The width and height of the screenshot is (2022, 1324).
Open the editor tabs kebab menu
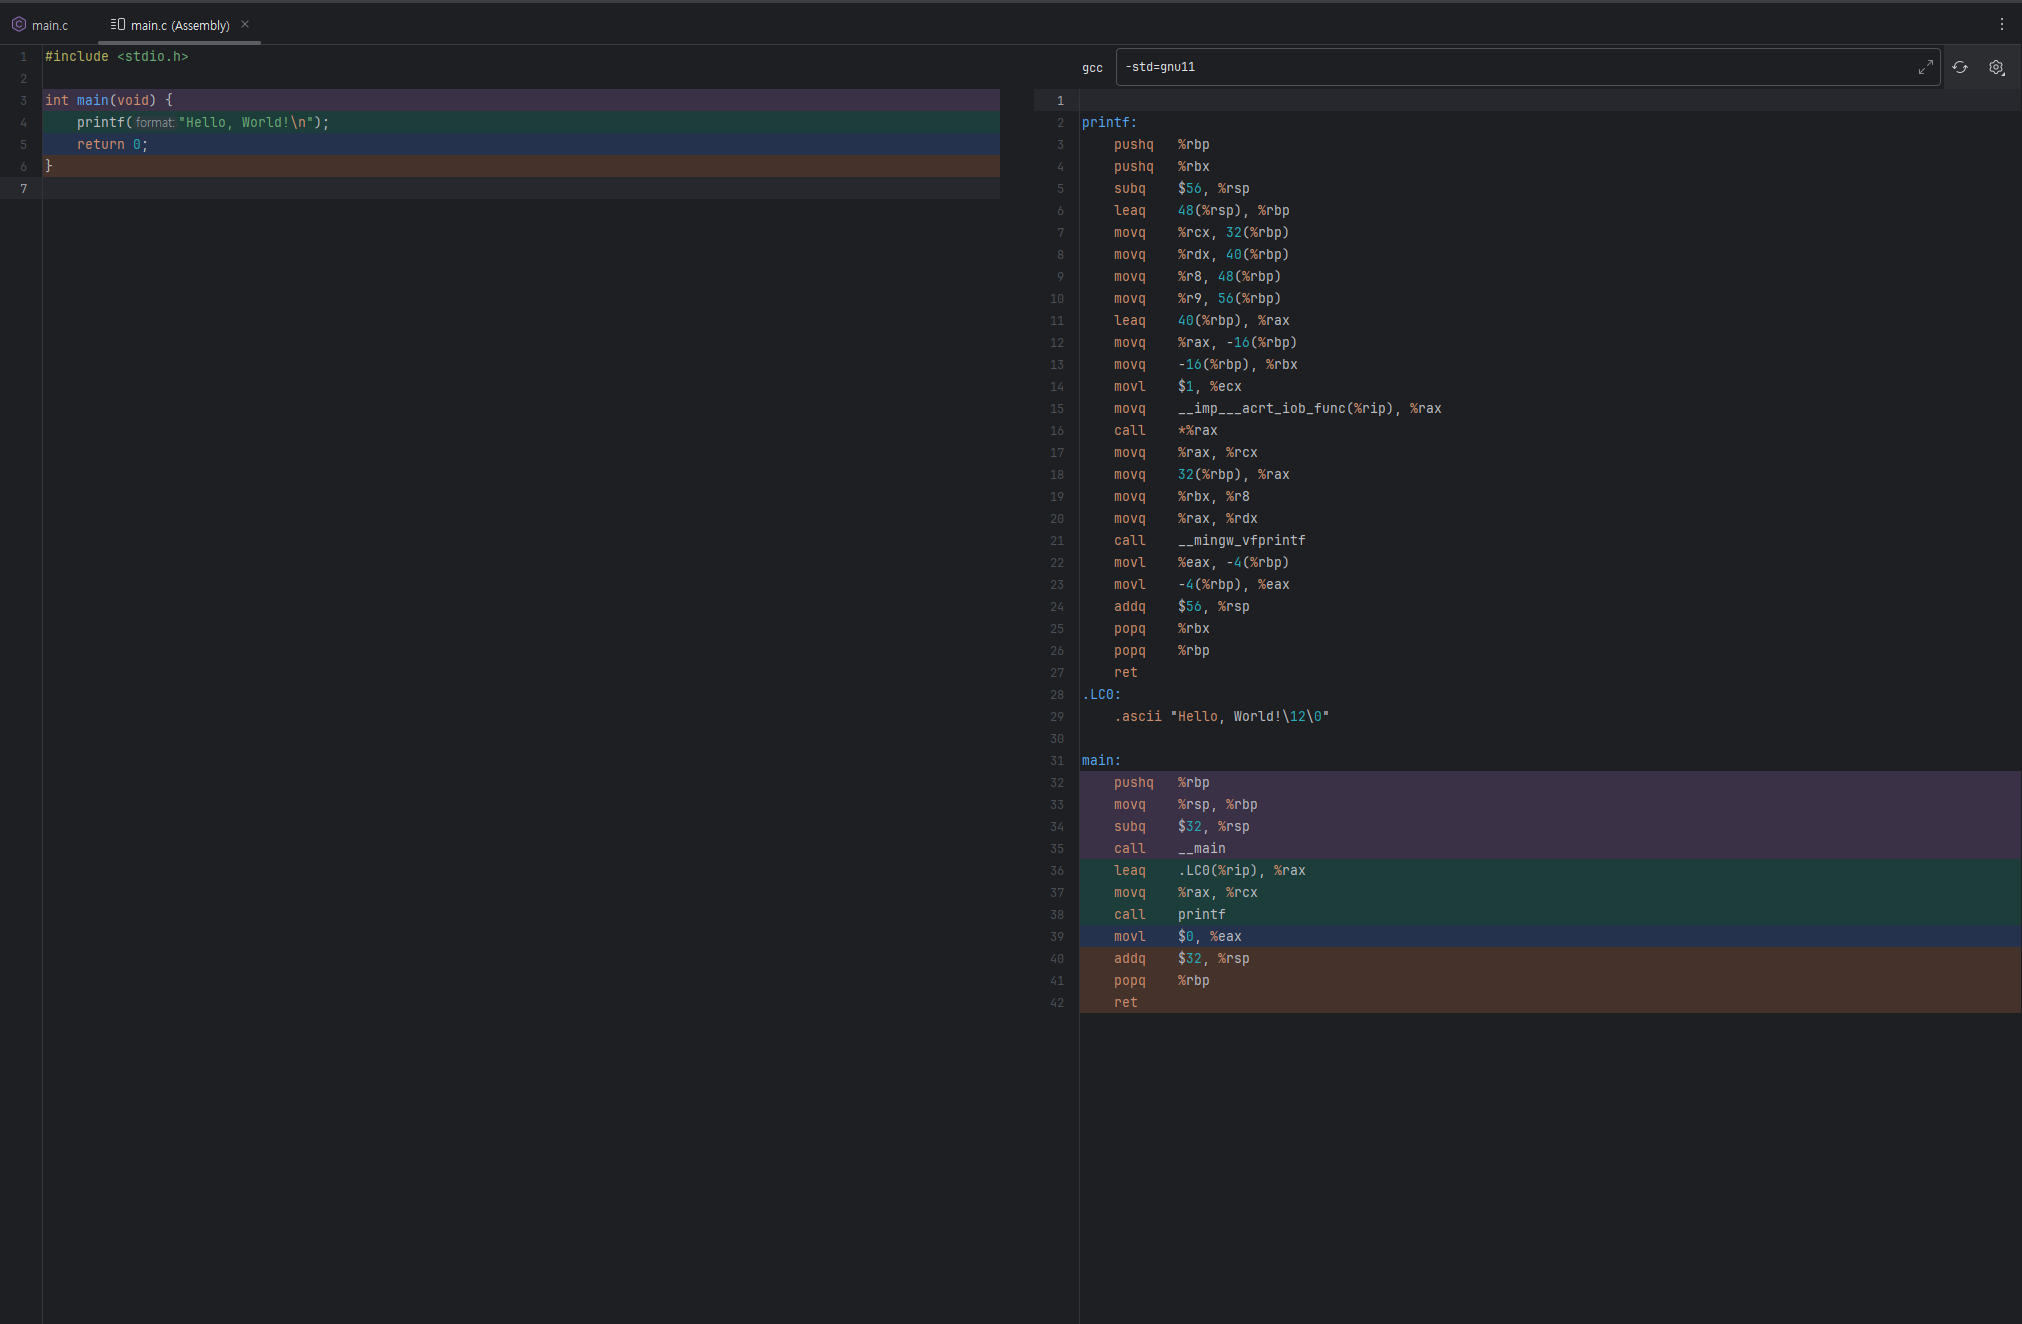(x=2001, y=24)
